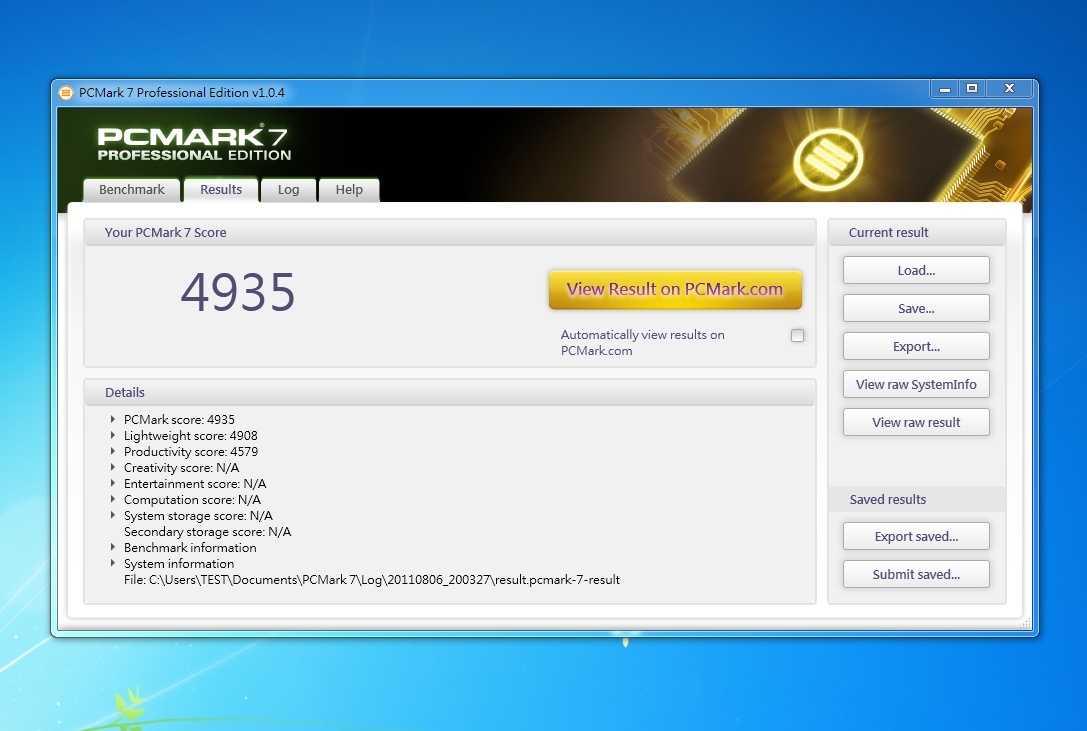The image size is (1087, 731).
Task: Expand the Creativity score row
Action: click(x=112, y=467)
